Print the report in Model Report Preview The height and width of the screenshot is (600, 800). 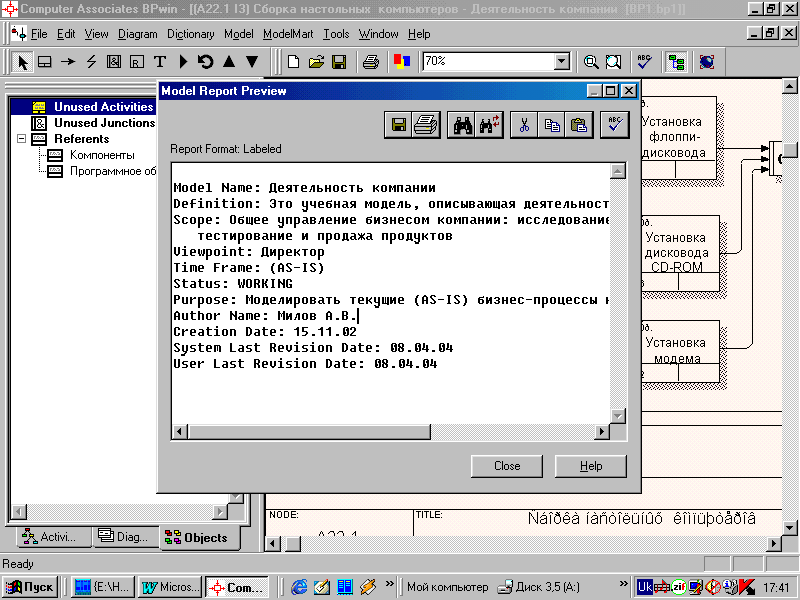click(x=426, y=125)
